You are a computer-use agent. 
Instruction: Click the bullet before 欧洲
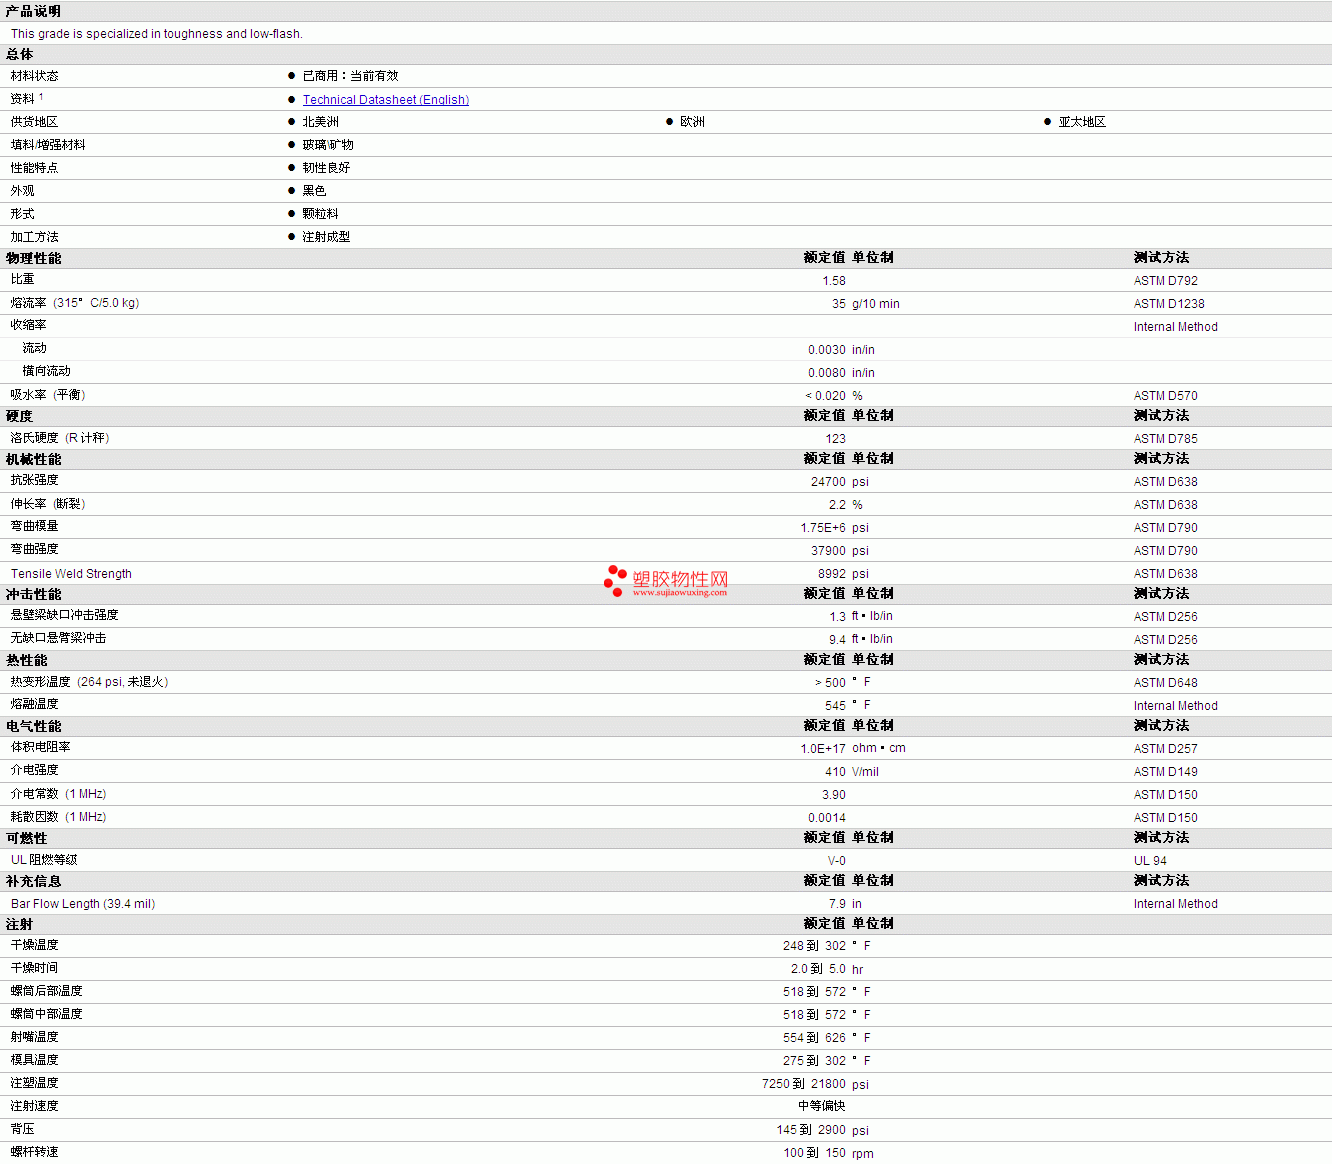point(670,122)
